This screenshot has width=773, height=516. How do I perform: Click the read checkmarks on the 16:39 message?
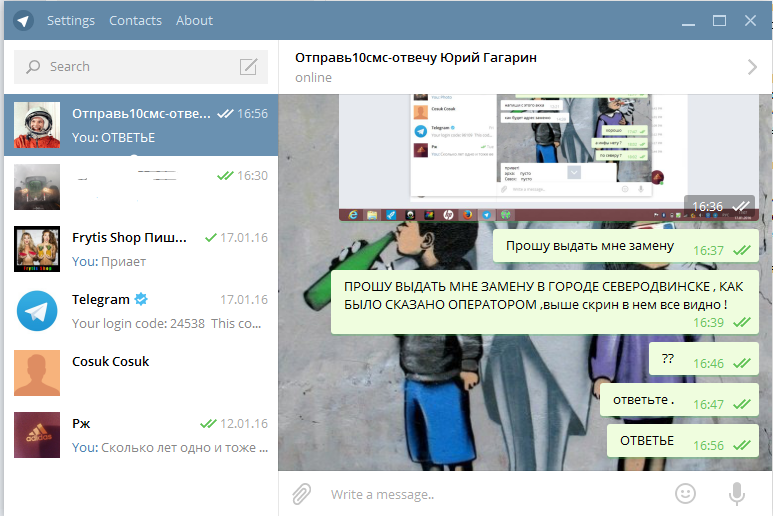741,323
